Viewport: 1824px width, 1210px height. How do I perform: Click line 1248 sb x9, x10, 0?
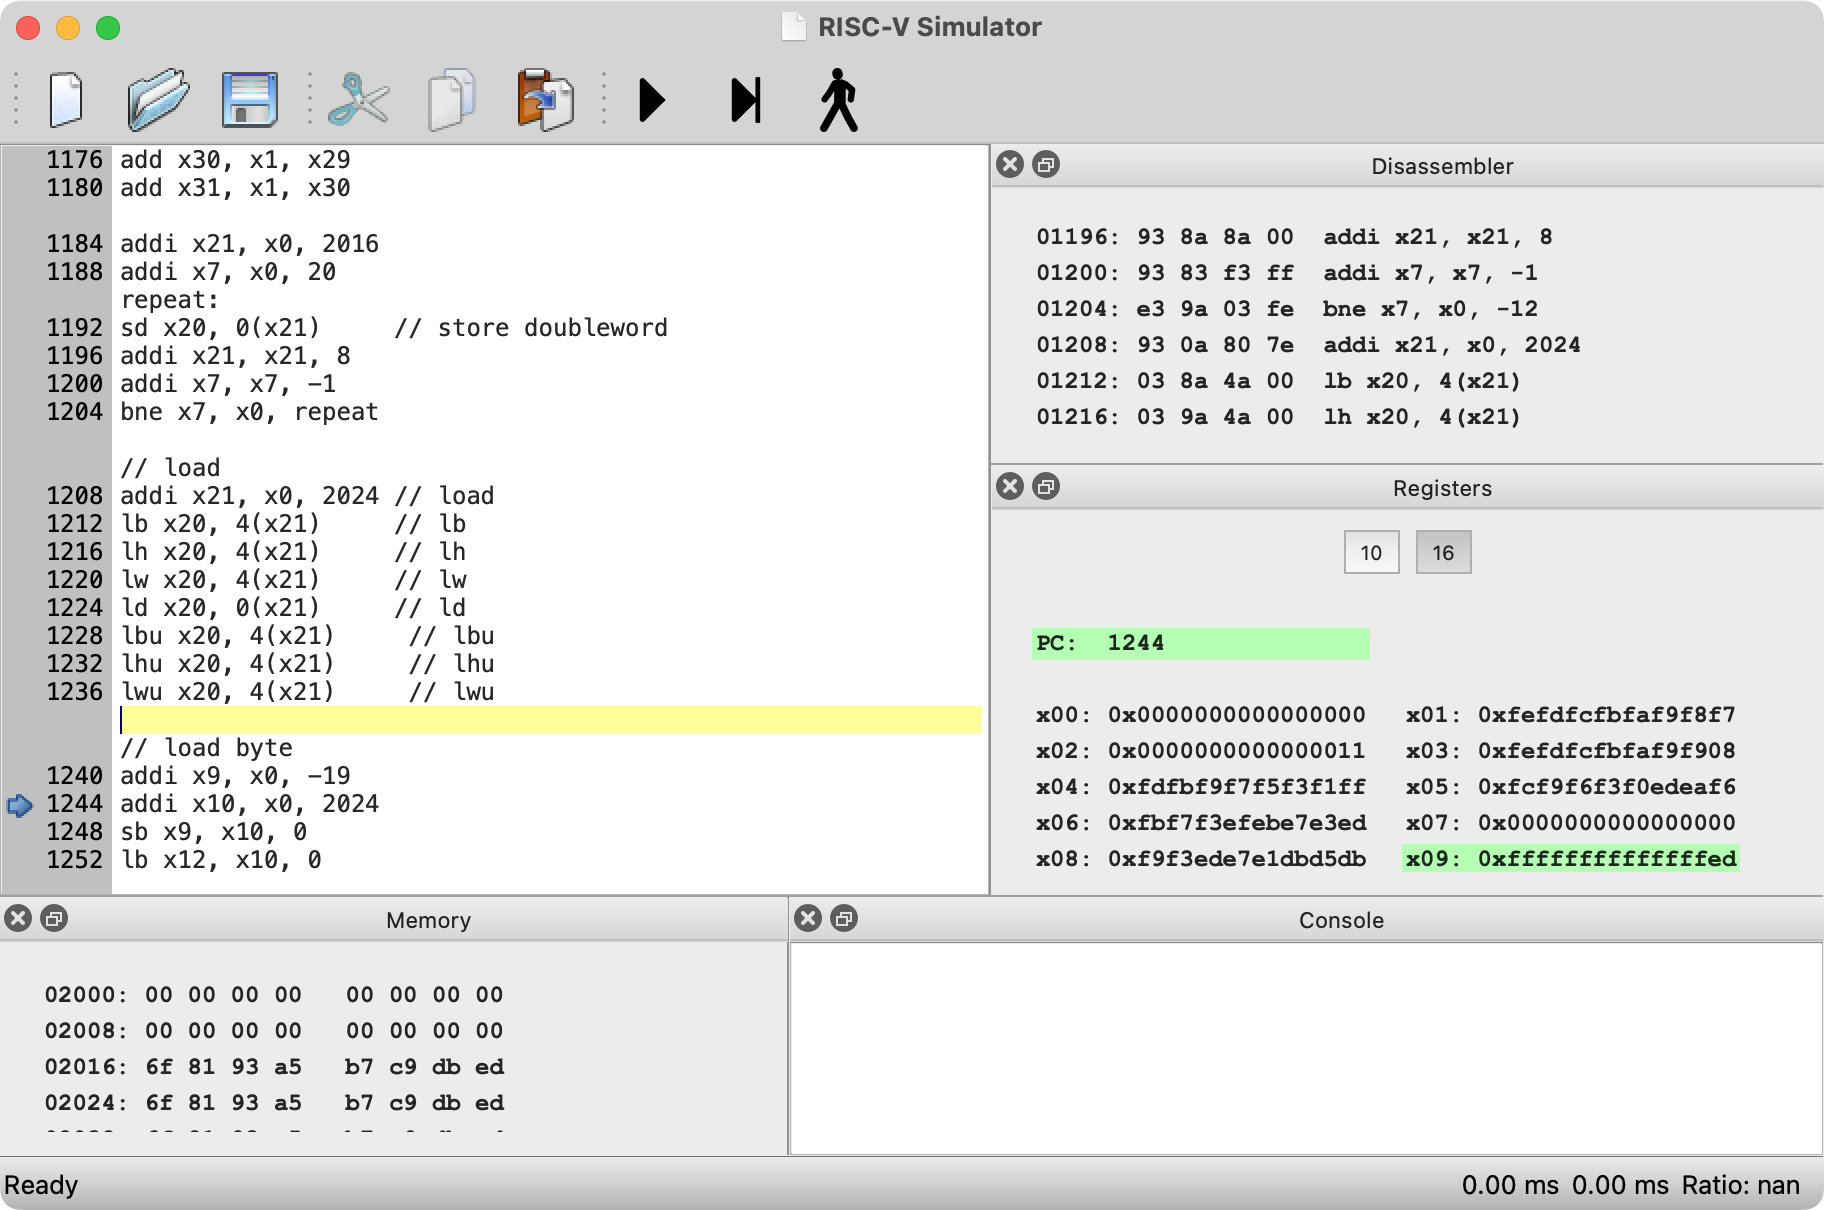pyautogui.click(x=213, y=832)
